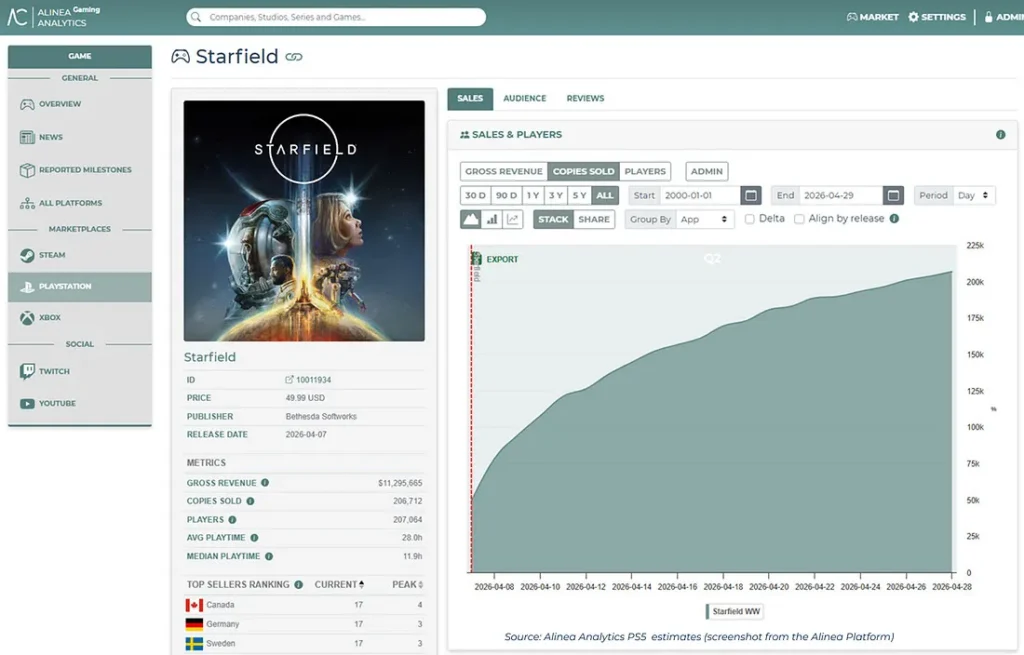Switch to the line chart view

513,219
